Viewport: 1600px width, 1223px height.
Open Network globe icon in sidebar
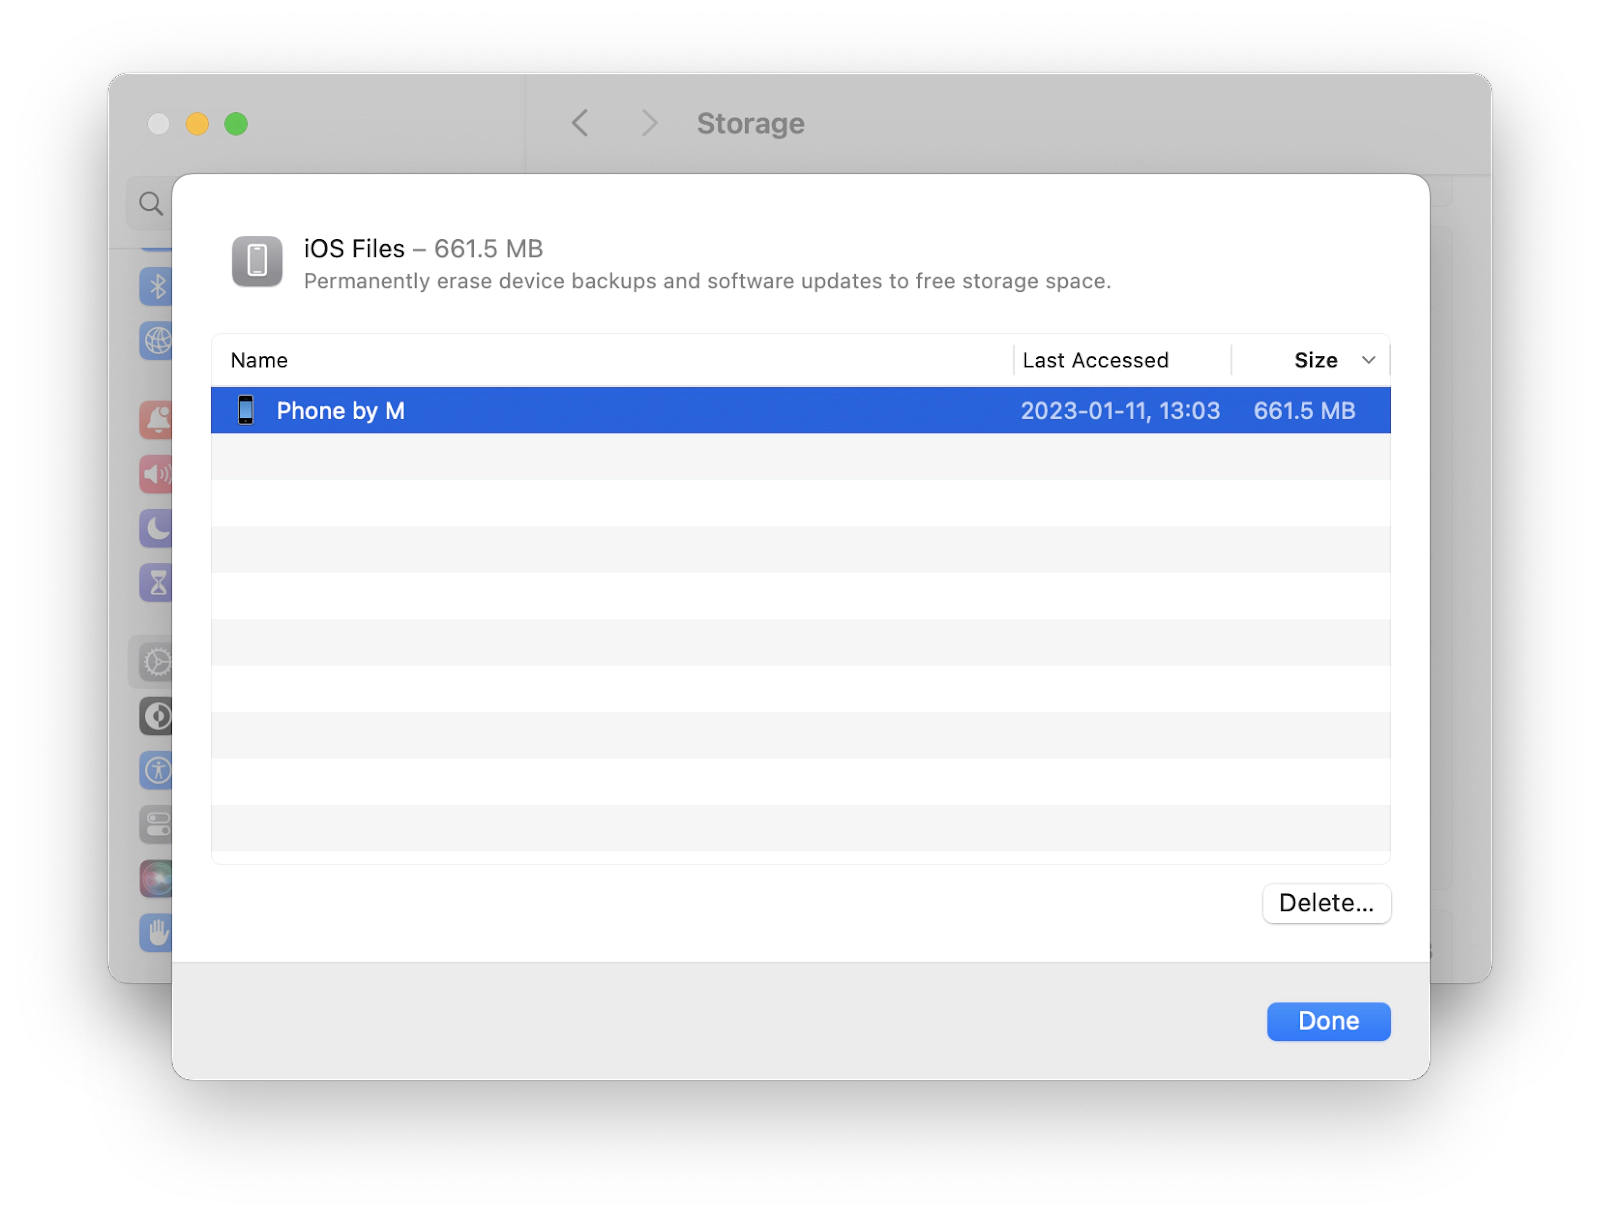point(156,341)
